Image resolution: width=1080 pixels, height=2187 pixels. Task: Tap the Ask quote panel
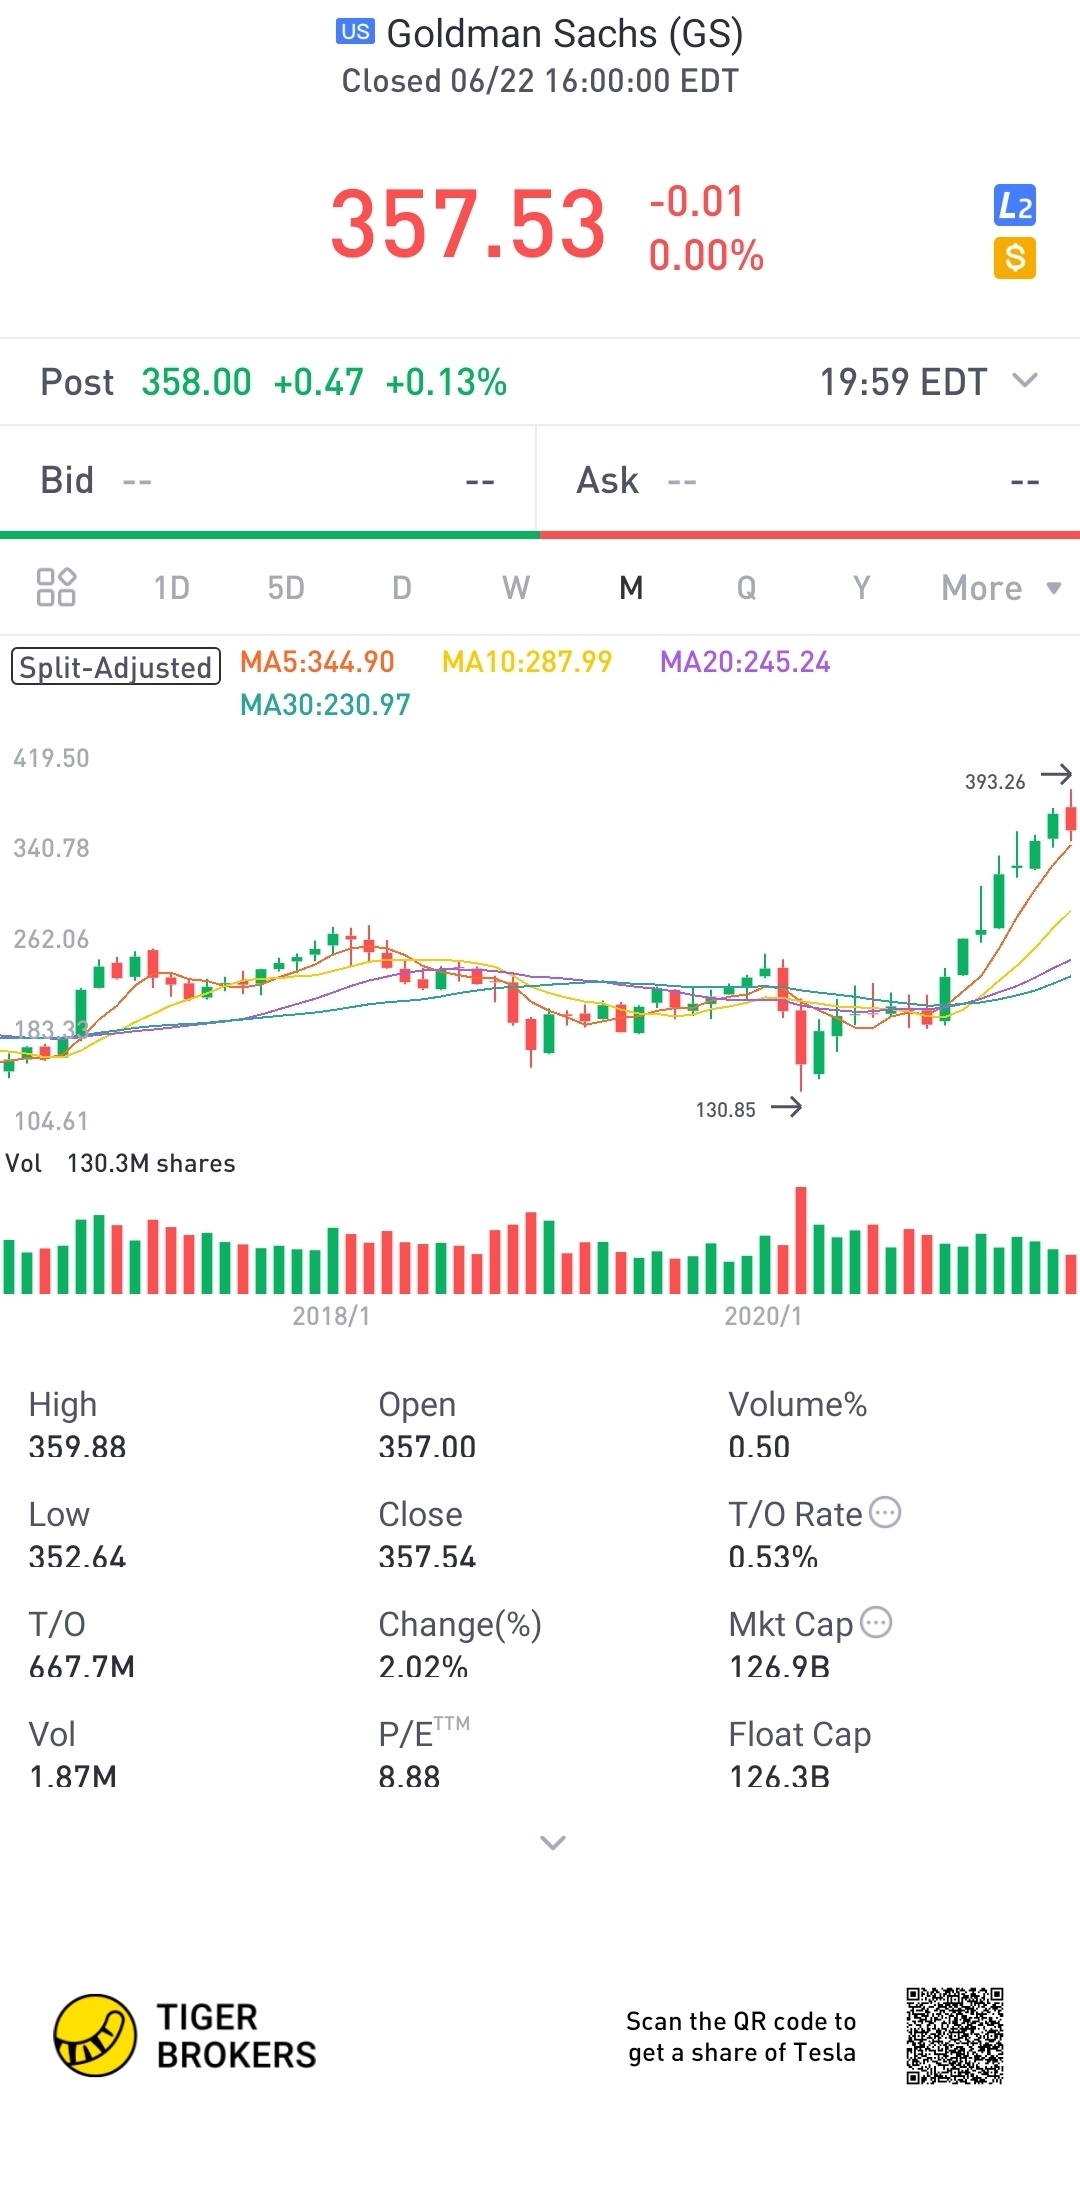[809, 481]
